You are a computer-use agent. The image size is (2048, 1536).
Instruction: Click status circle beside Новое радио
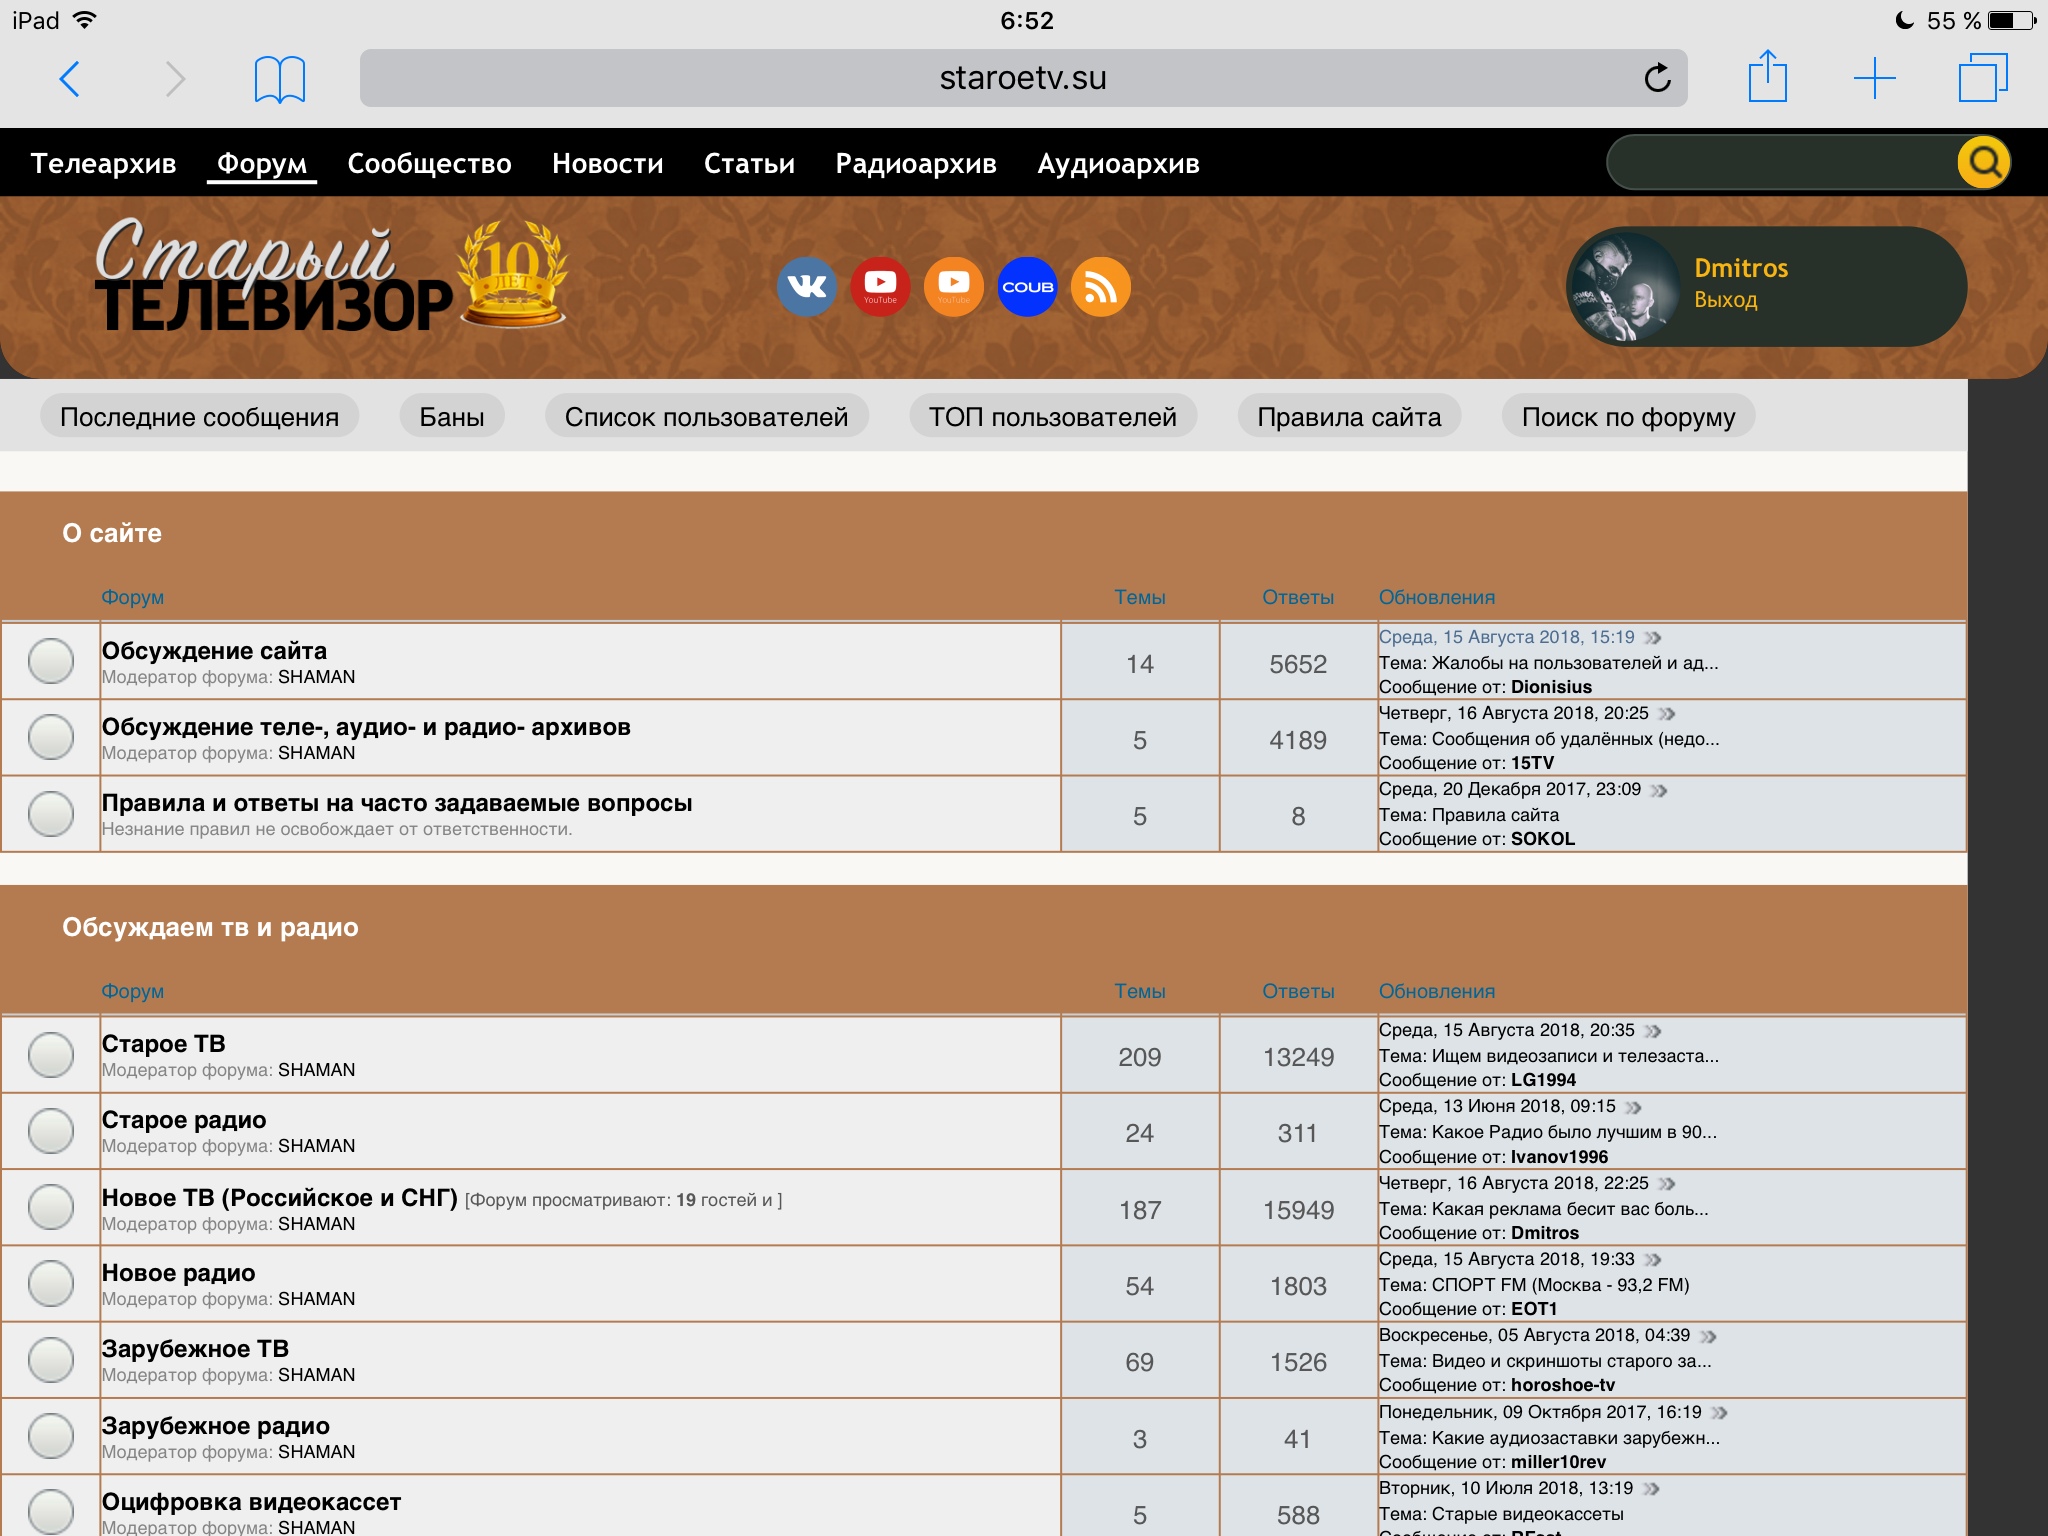click(51, 1284)
